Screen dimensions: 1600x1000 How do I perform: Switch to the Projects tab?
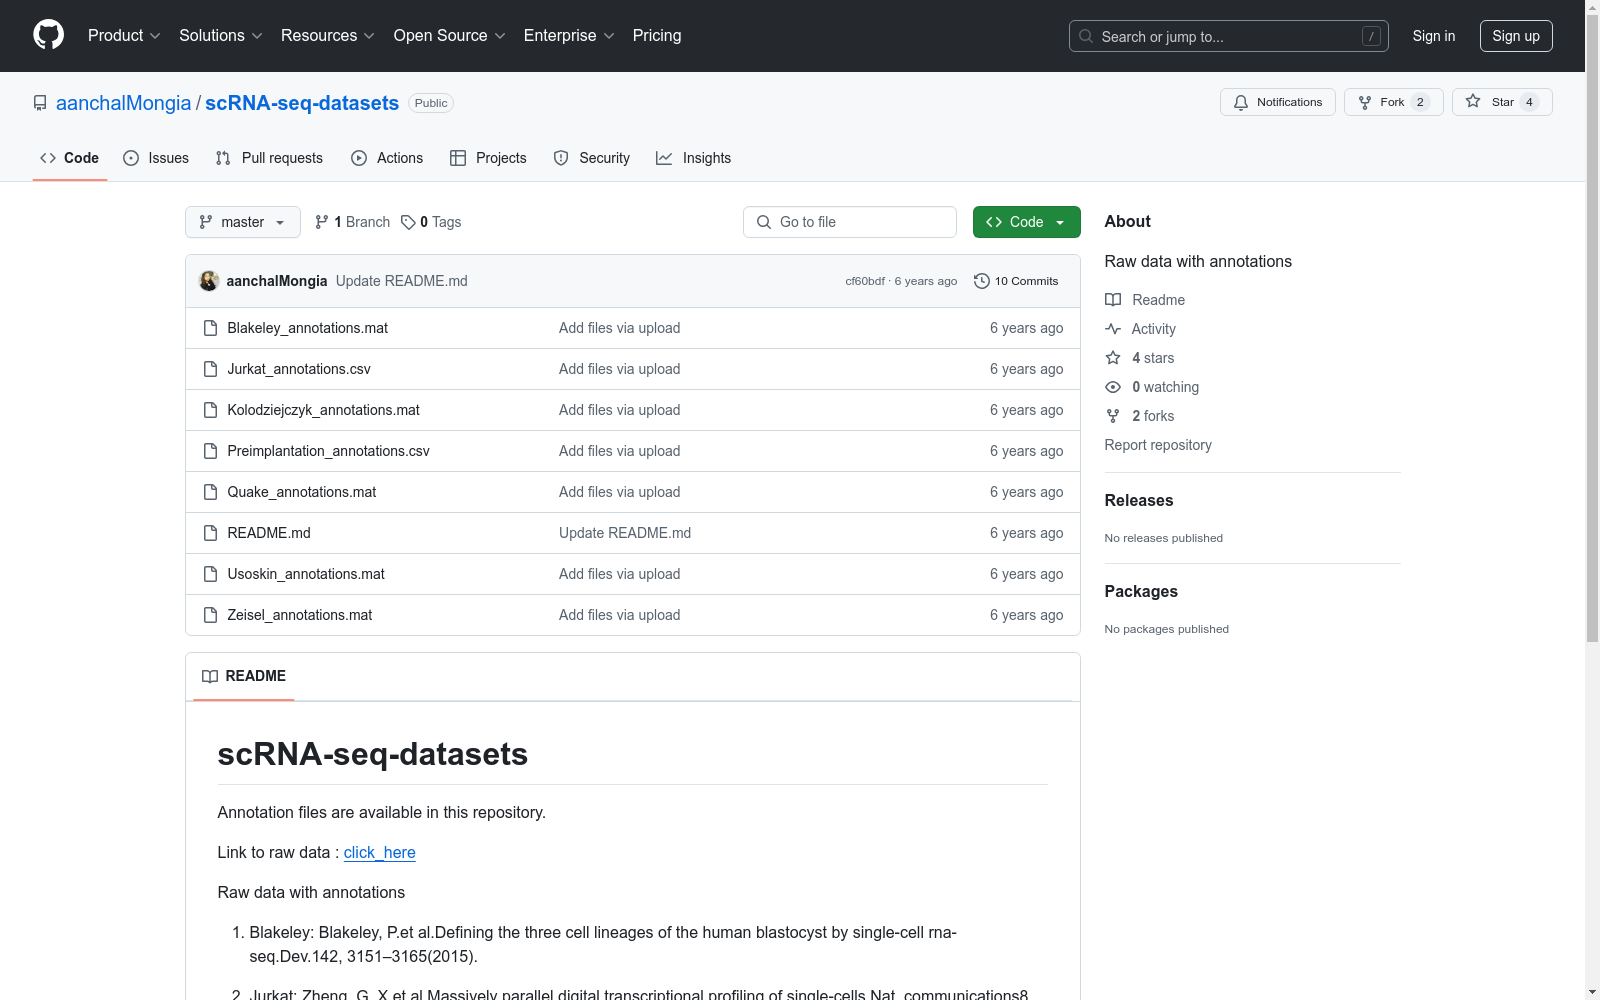coord(488,158)
